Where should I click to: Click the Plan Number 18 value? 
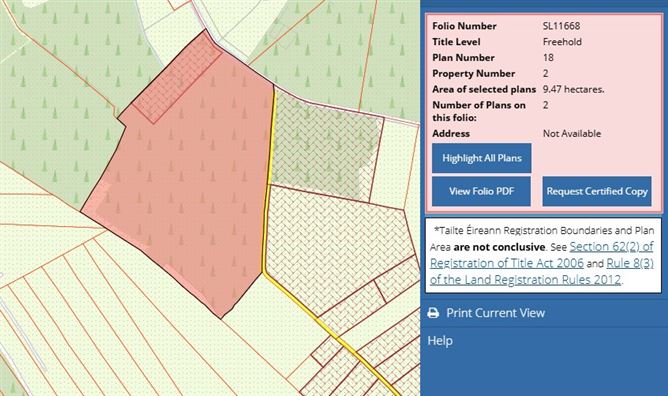(548, 57)
